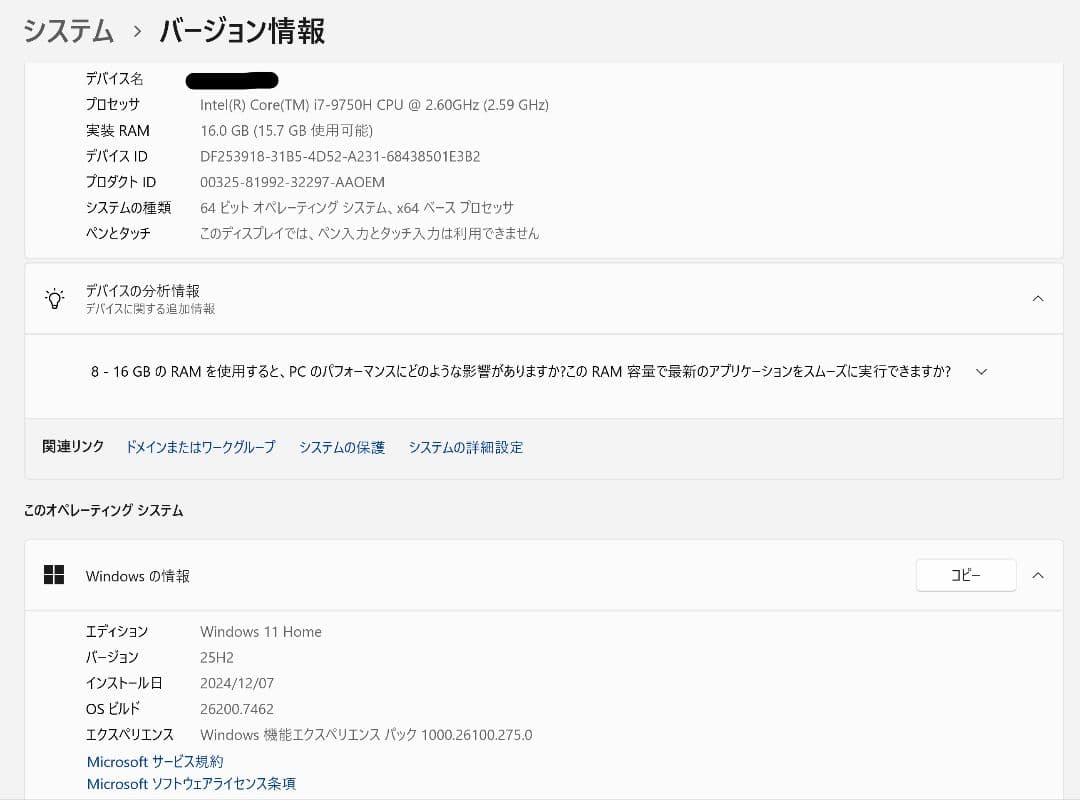Screen dimensions: 1080x800
Task: Open Microsoft サービス規約 link
Action: pyautogui.click(x=155, y=761)
